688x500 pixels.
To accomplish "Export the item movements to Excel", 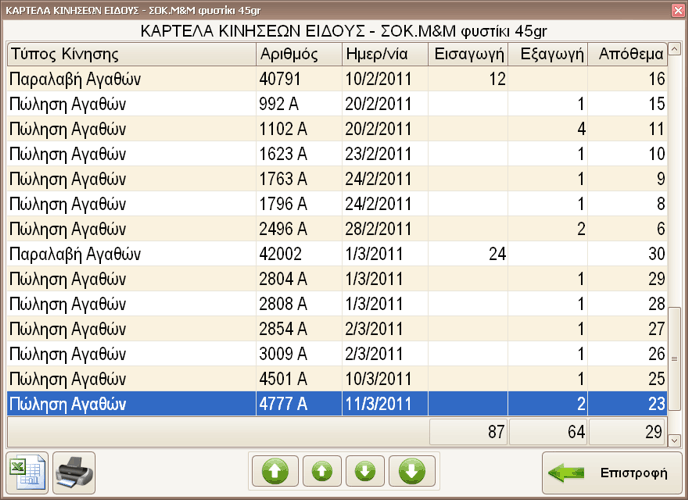I will [x=27, y=472].
